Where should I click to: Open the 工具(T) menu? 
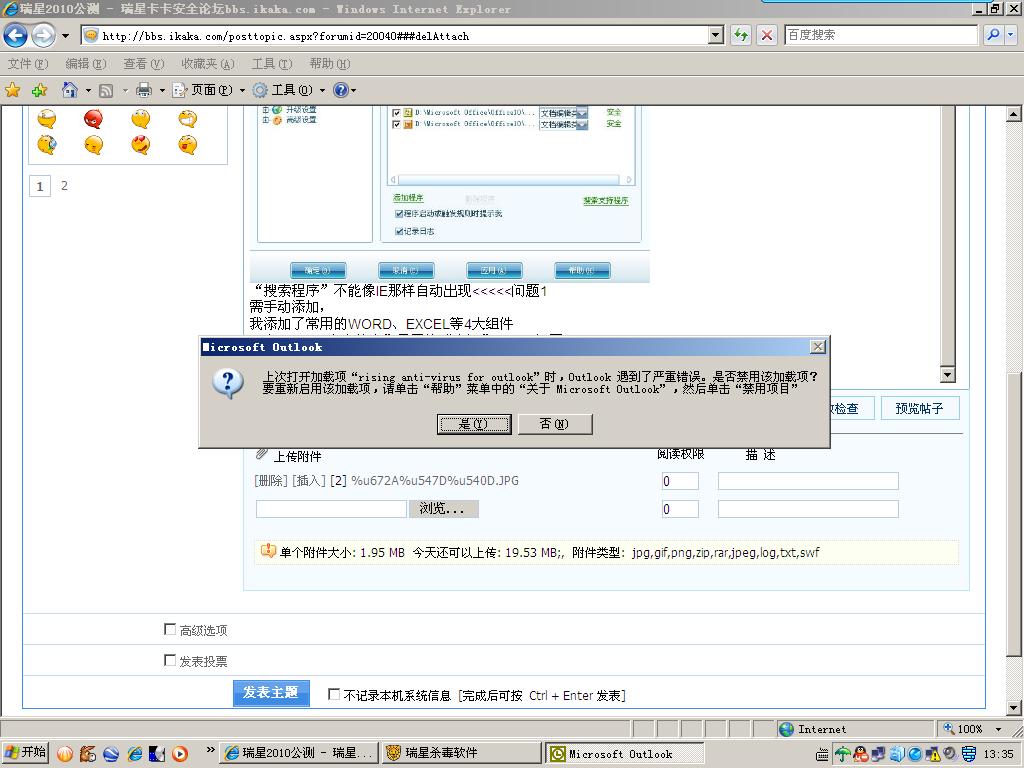tap(272, 64)
